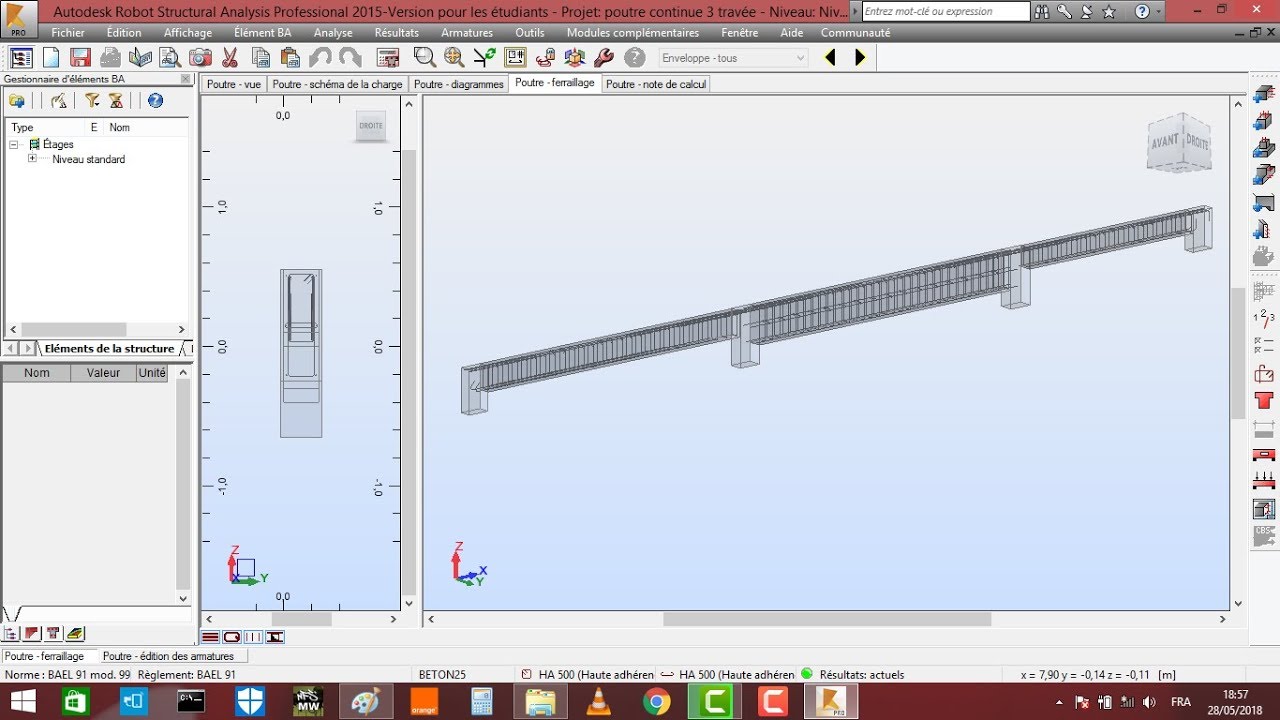Screen dimensions: 1280x720
Task: Expand the Niveau standard tree node
Action: click(x=33, y=159)
